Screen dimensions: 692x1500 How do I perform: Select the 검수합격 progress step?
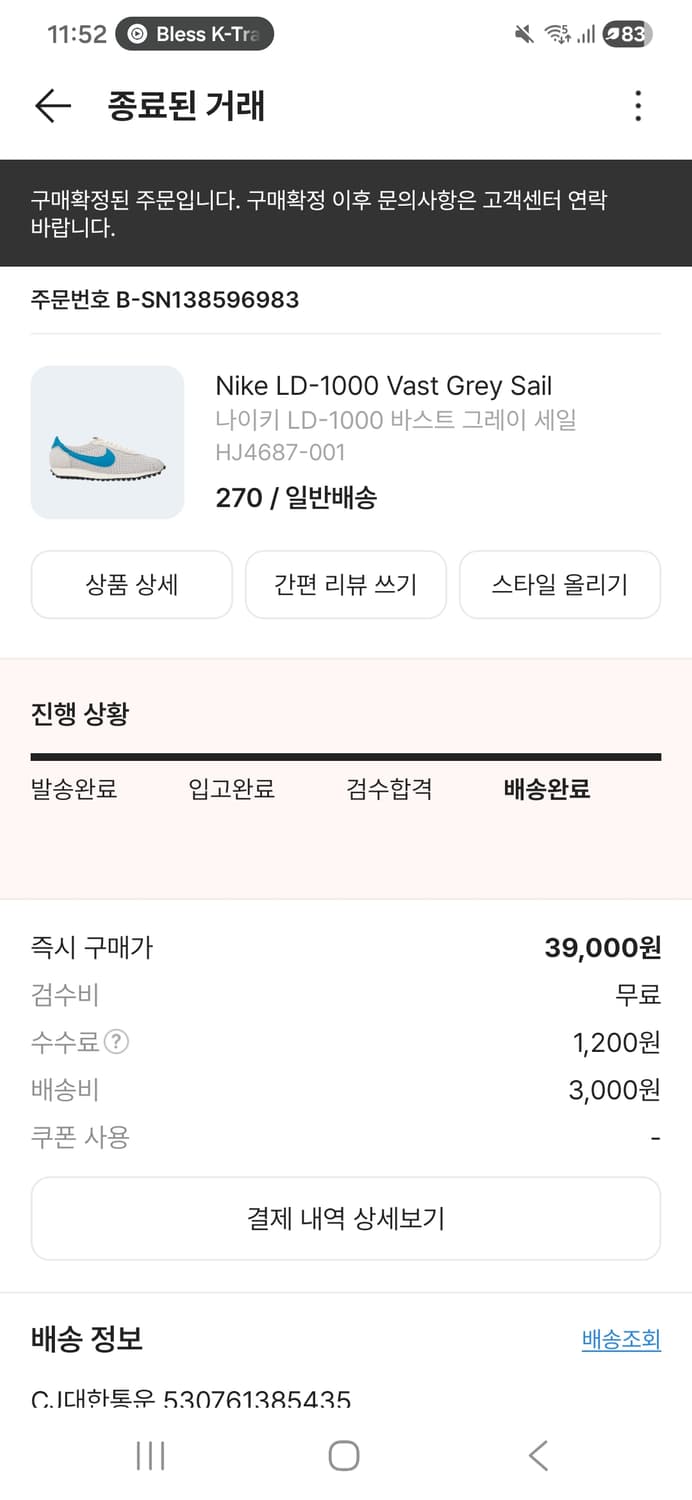click(388, 789)
